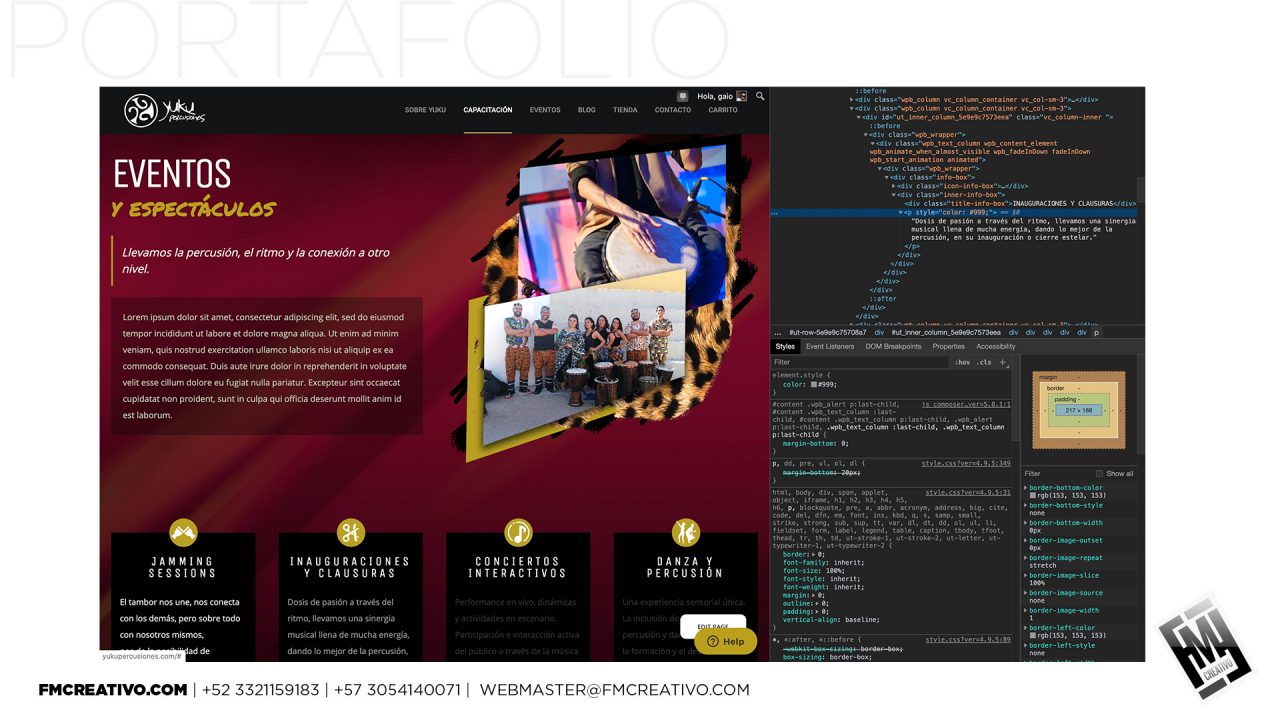Viewport: 1280px width, 720px height.
Task: Click the ellipsis beside the selected p element
Action: coord(777,212)
